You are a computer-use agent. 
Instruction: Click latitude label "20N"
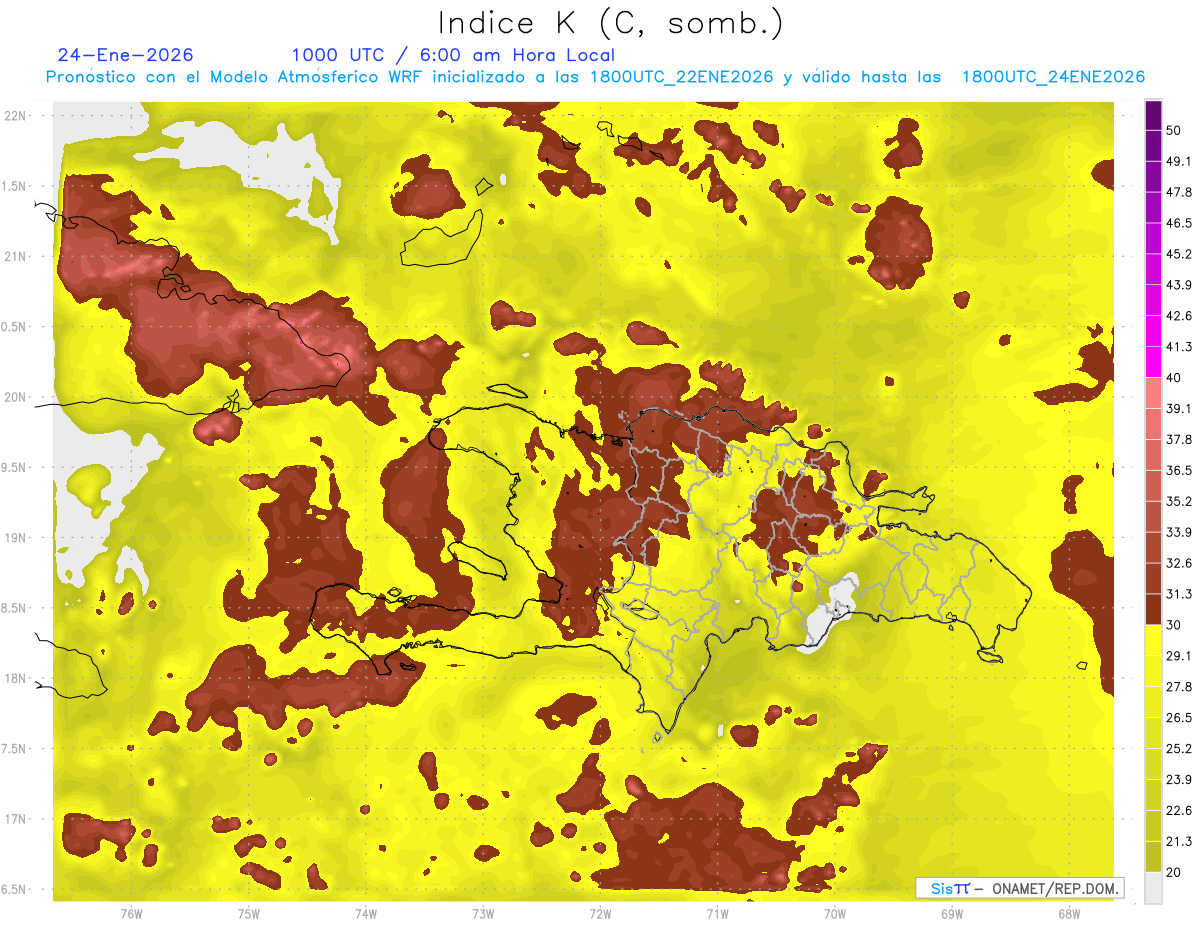(15, 397)
